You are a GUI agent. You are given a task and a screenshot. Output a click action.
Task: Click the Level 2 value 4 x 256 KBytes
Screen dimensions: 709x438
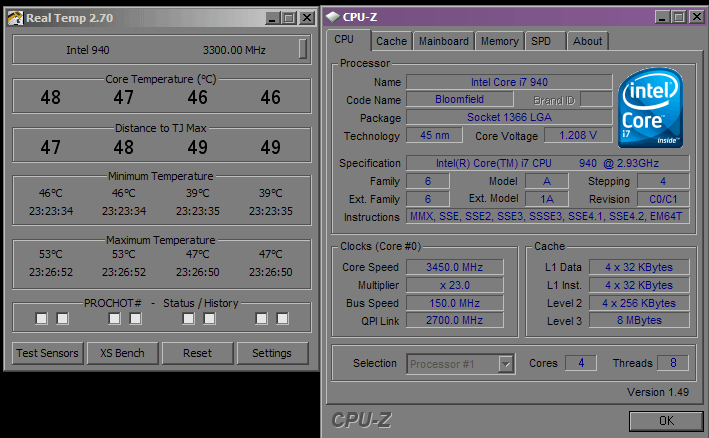click(x=639, y=303)
